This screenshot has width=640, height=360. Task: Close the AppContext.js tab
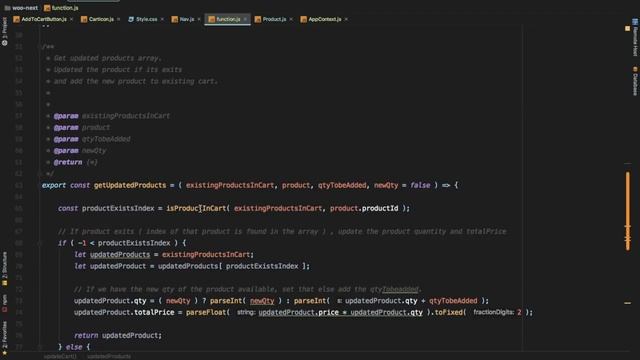346,19
